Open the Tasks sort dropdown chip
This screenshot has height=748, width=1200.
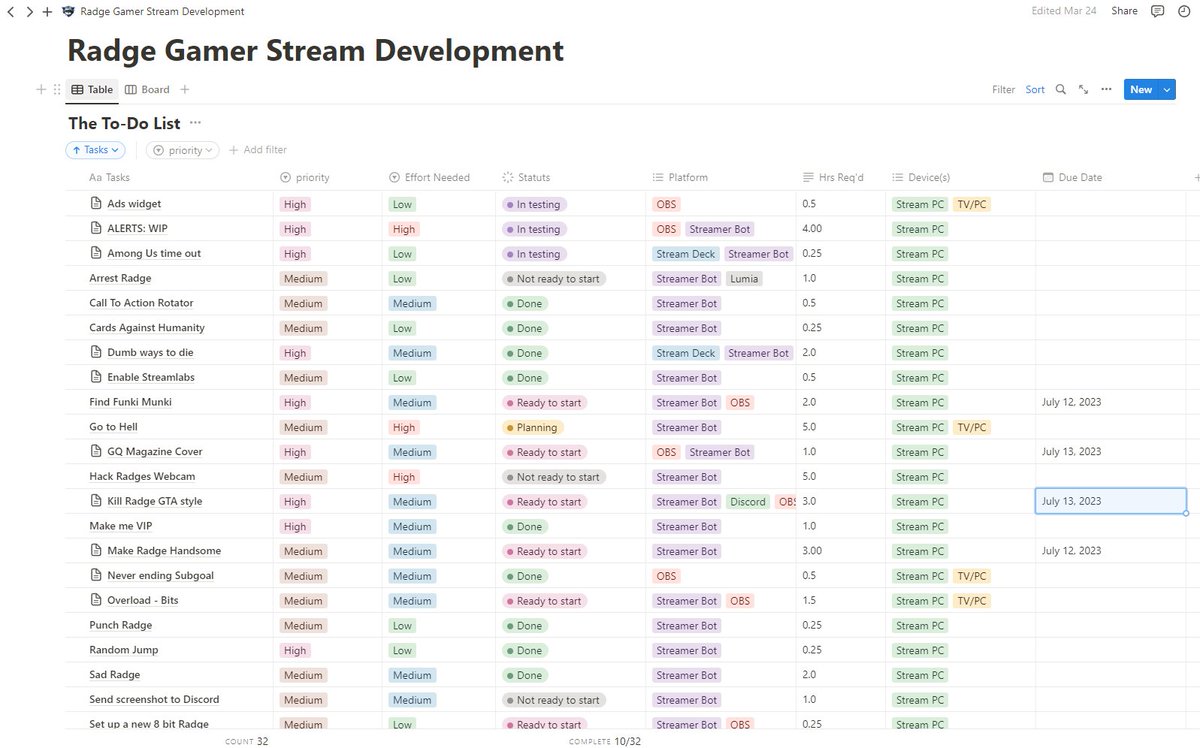click(x=96, y=150)
